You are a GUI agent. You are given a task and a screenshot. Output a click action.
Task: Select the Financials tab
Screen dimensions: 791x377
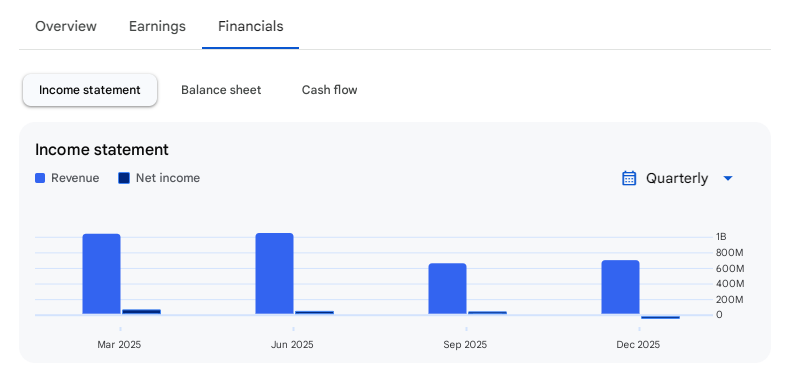coord(250,26)
